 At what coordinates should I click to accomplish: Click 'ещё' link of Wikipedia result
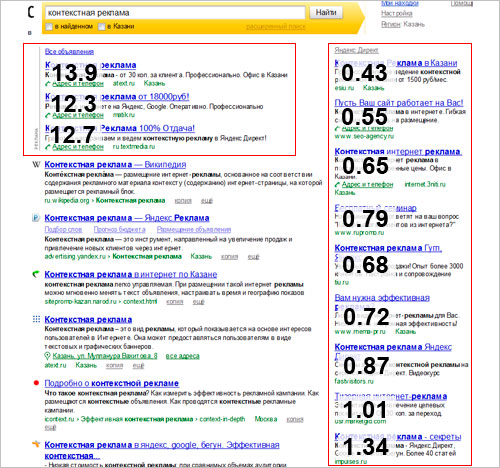(x=207, y=201)
